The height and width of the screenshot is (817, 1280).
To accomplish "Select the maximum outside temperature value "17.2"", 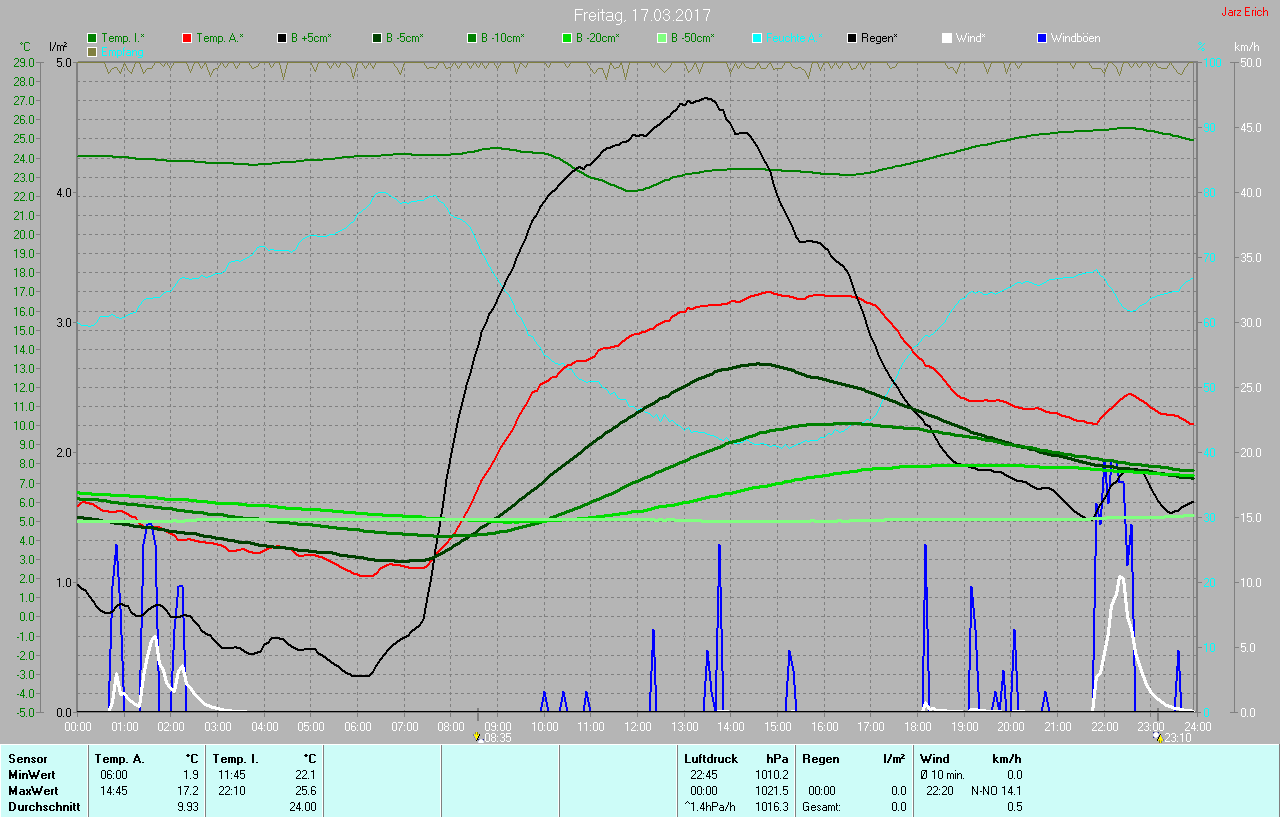I will (x=188, y=791).
